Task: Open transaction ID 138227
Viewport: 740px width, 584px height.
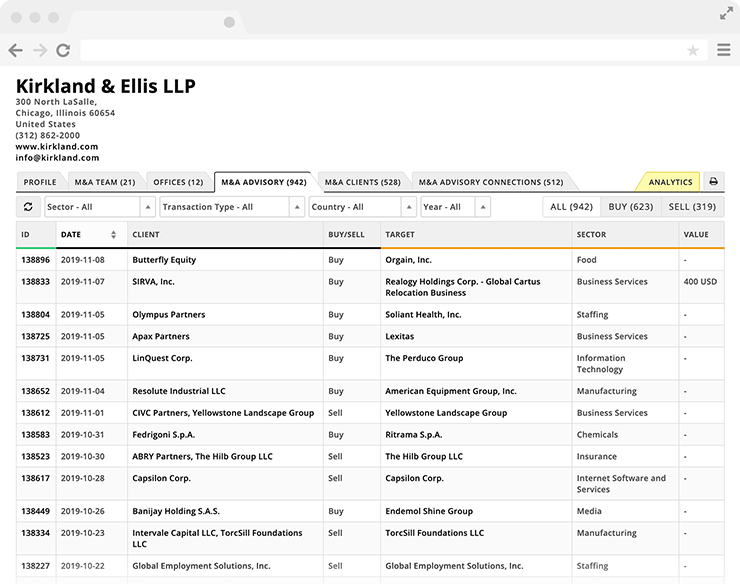Action: click(x=35, y=566)
